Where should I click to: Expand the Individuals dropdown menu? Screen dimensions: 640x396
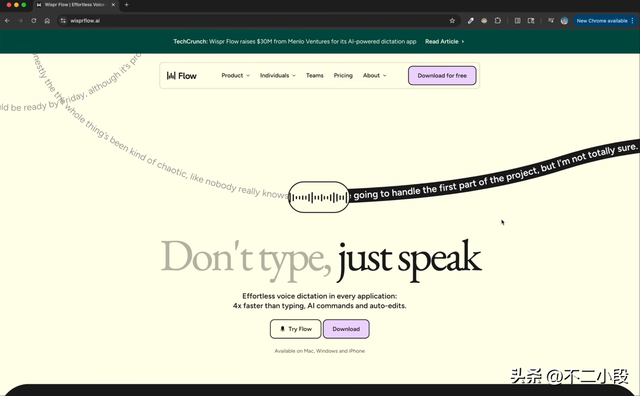tap(278, 76)
